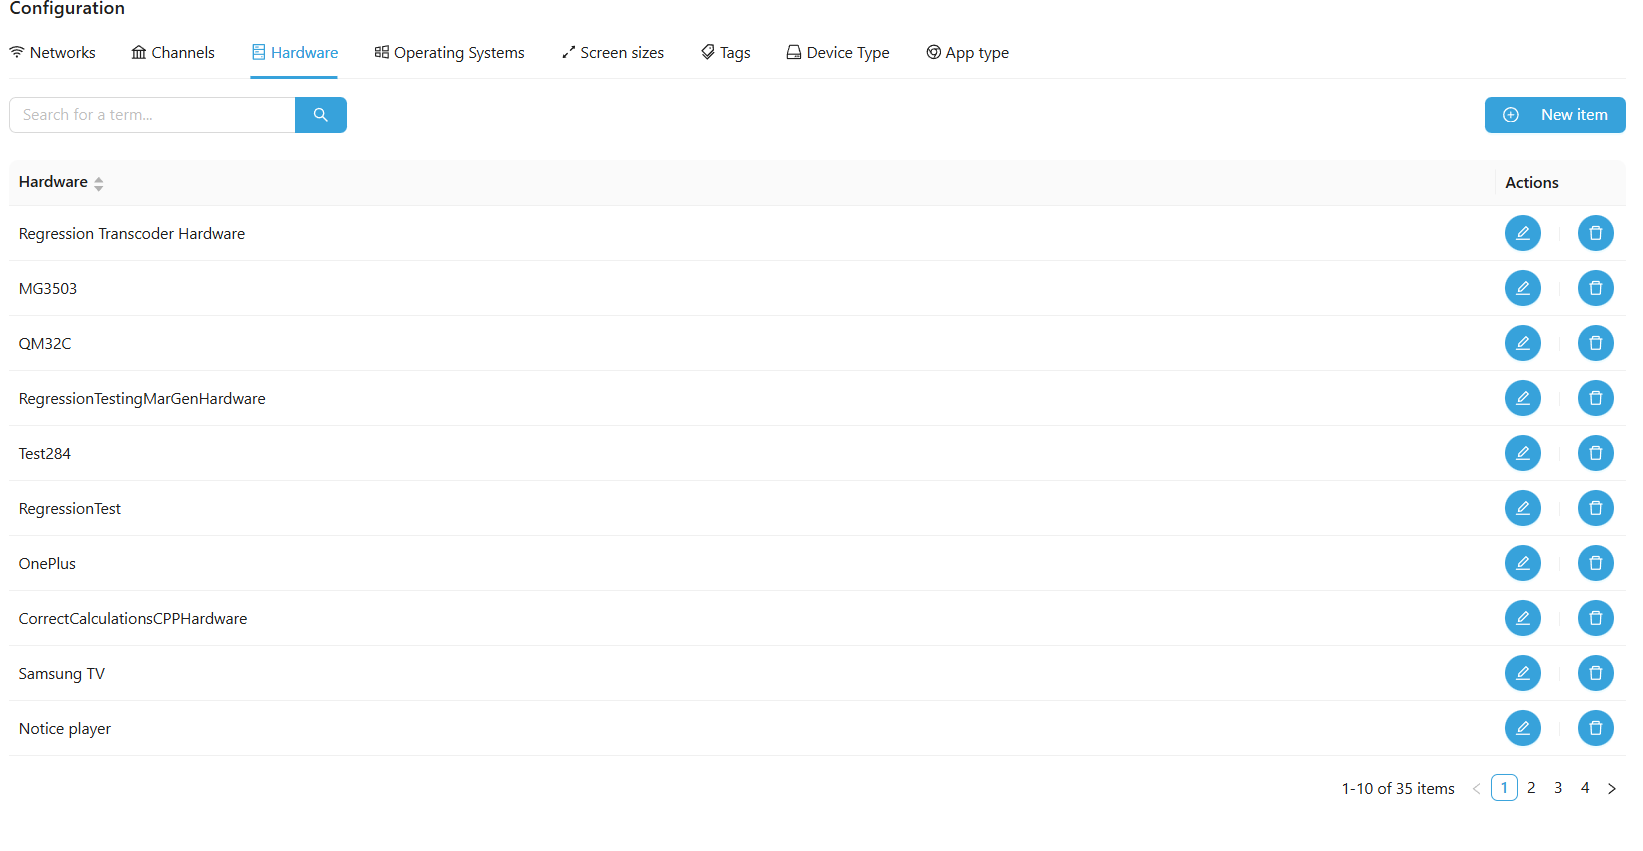Jump to page 3 of results
The image size is (1643, 851).
coord(1557,788)
